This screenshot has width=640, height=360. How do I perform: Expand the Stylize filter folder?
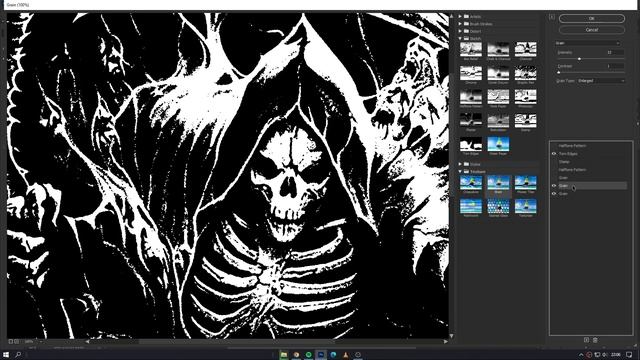[x=460, y=164]
